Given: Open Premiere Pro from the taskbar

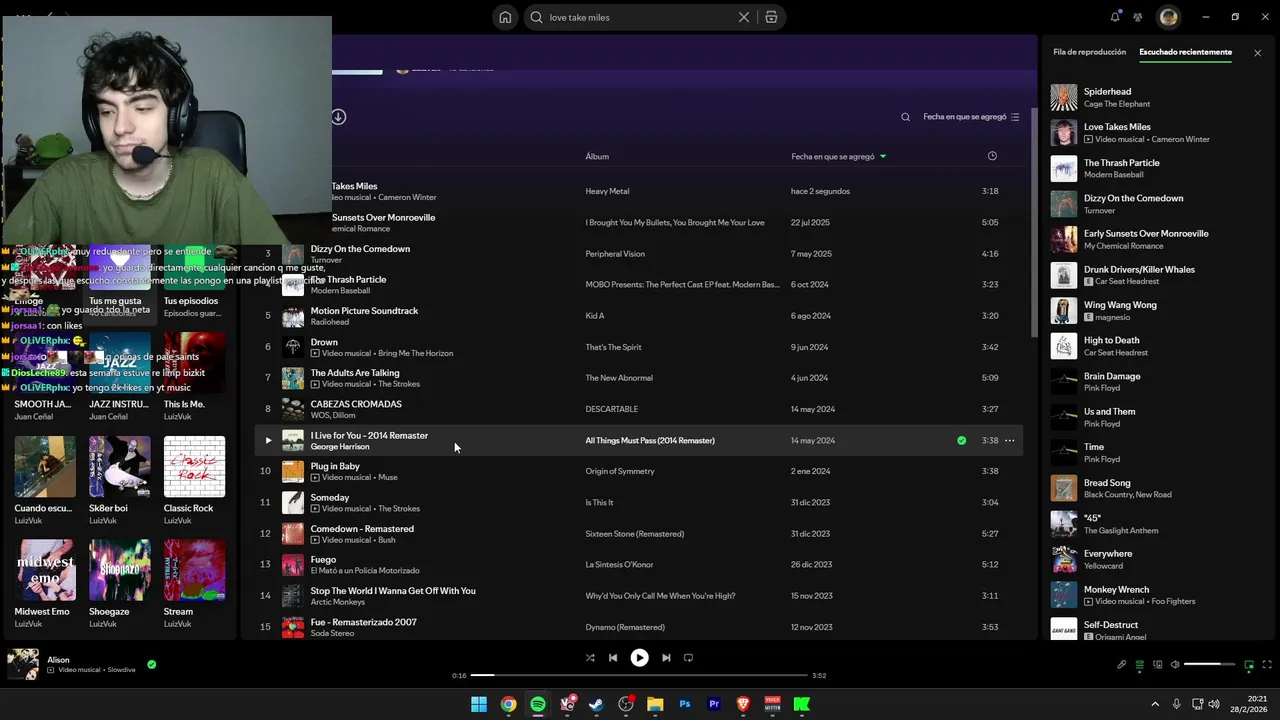Looking at the screenshot, I should pos(714,704).
